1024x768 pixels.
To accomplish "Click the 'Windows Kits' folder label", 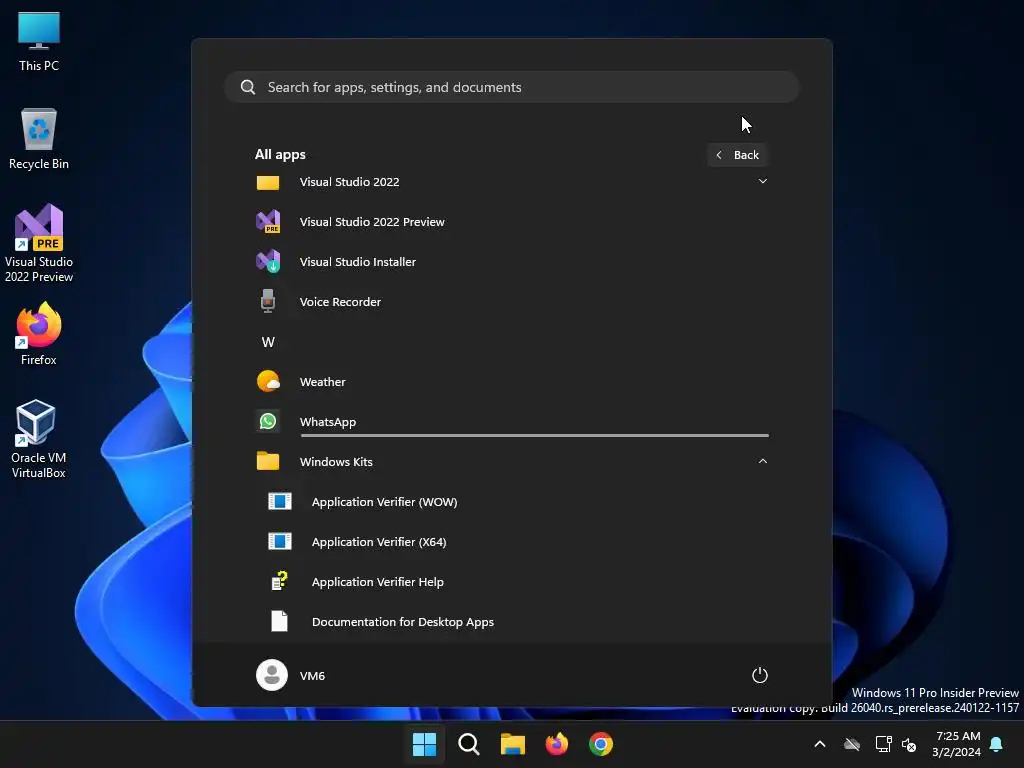I will point(336,462).
